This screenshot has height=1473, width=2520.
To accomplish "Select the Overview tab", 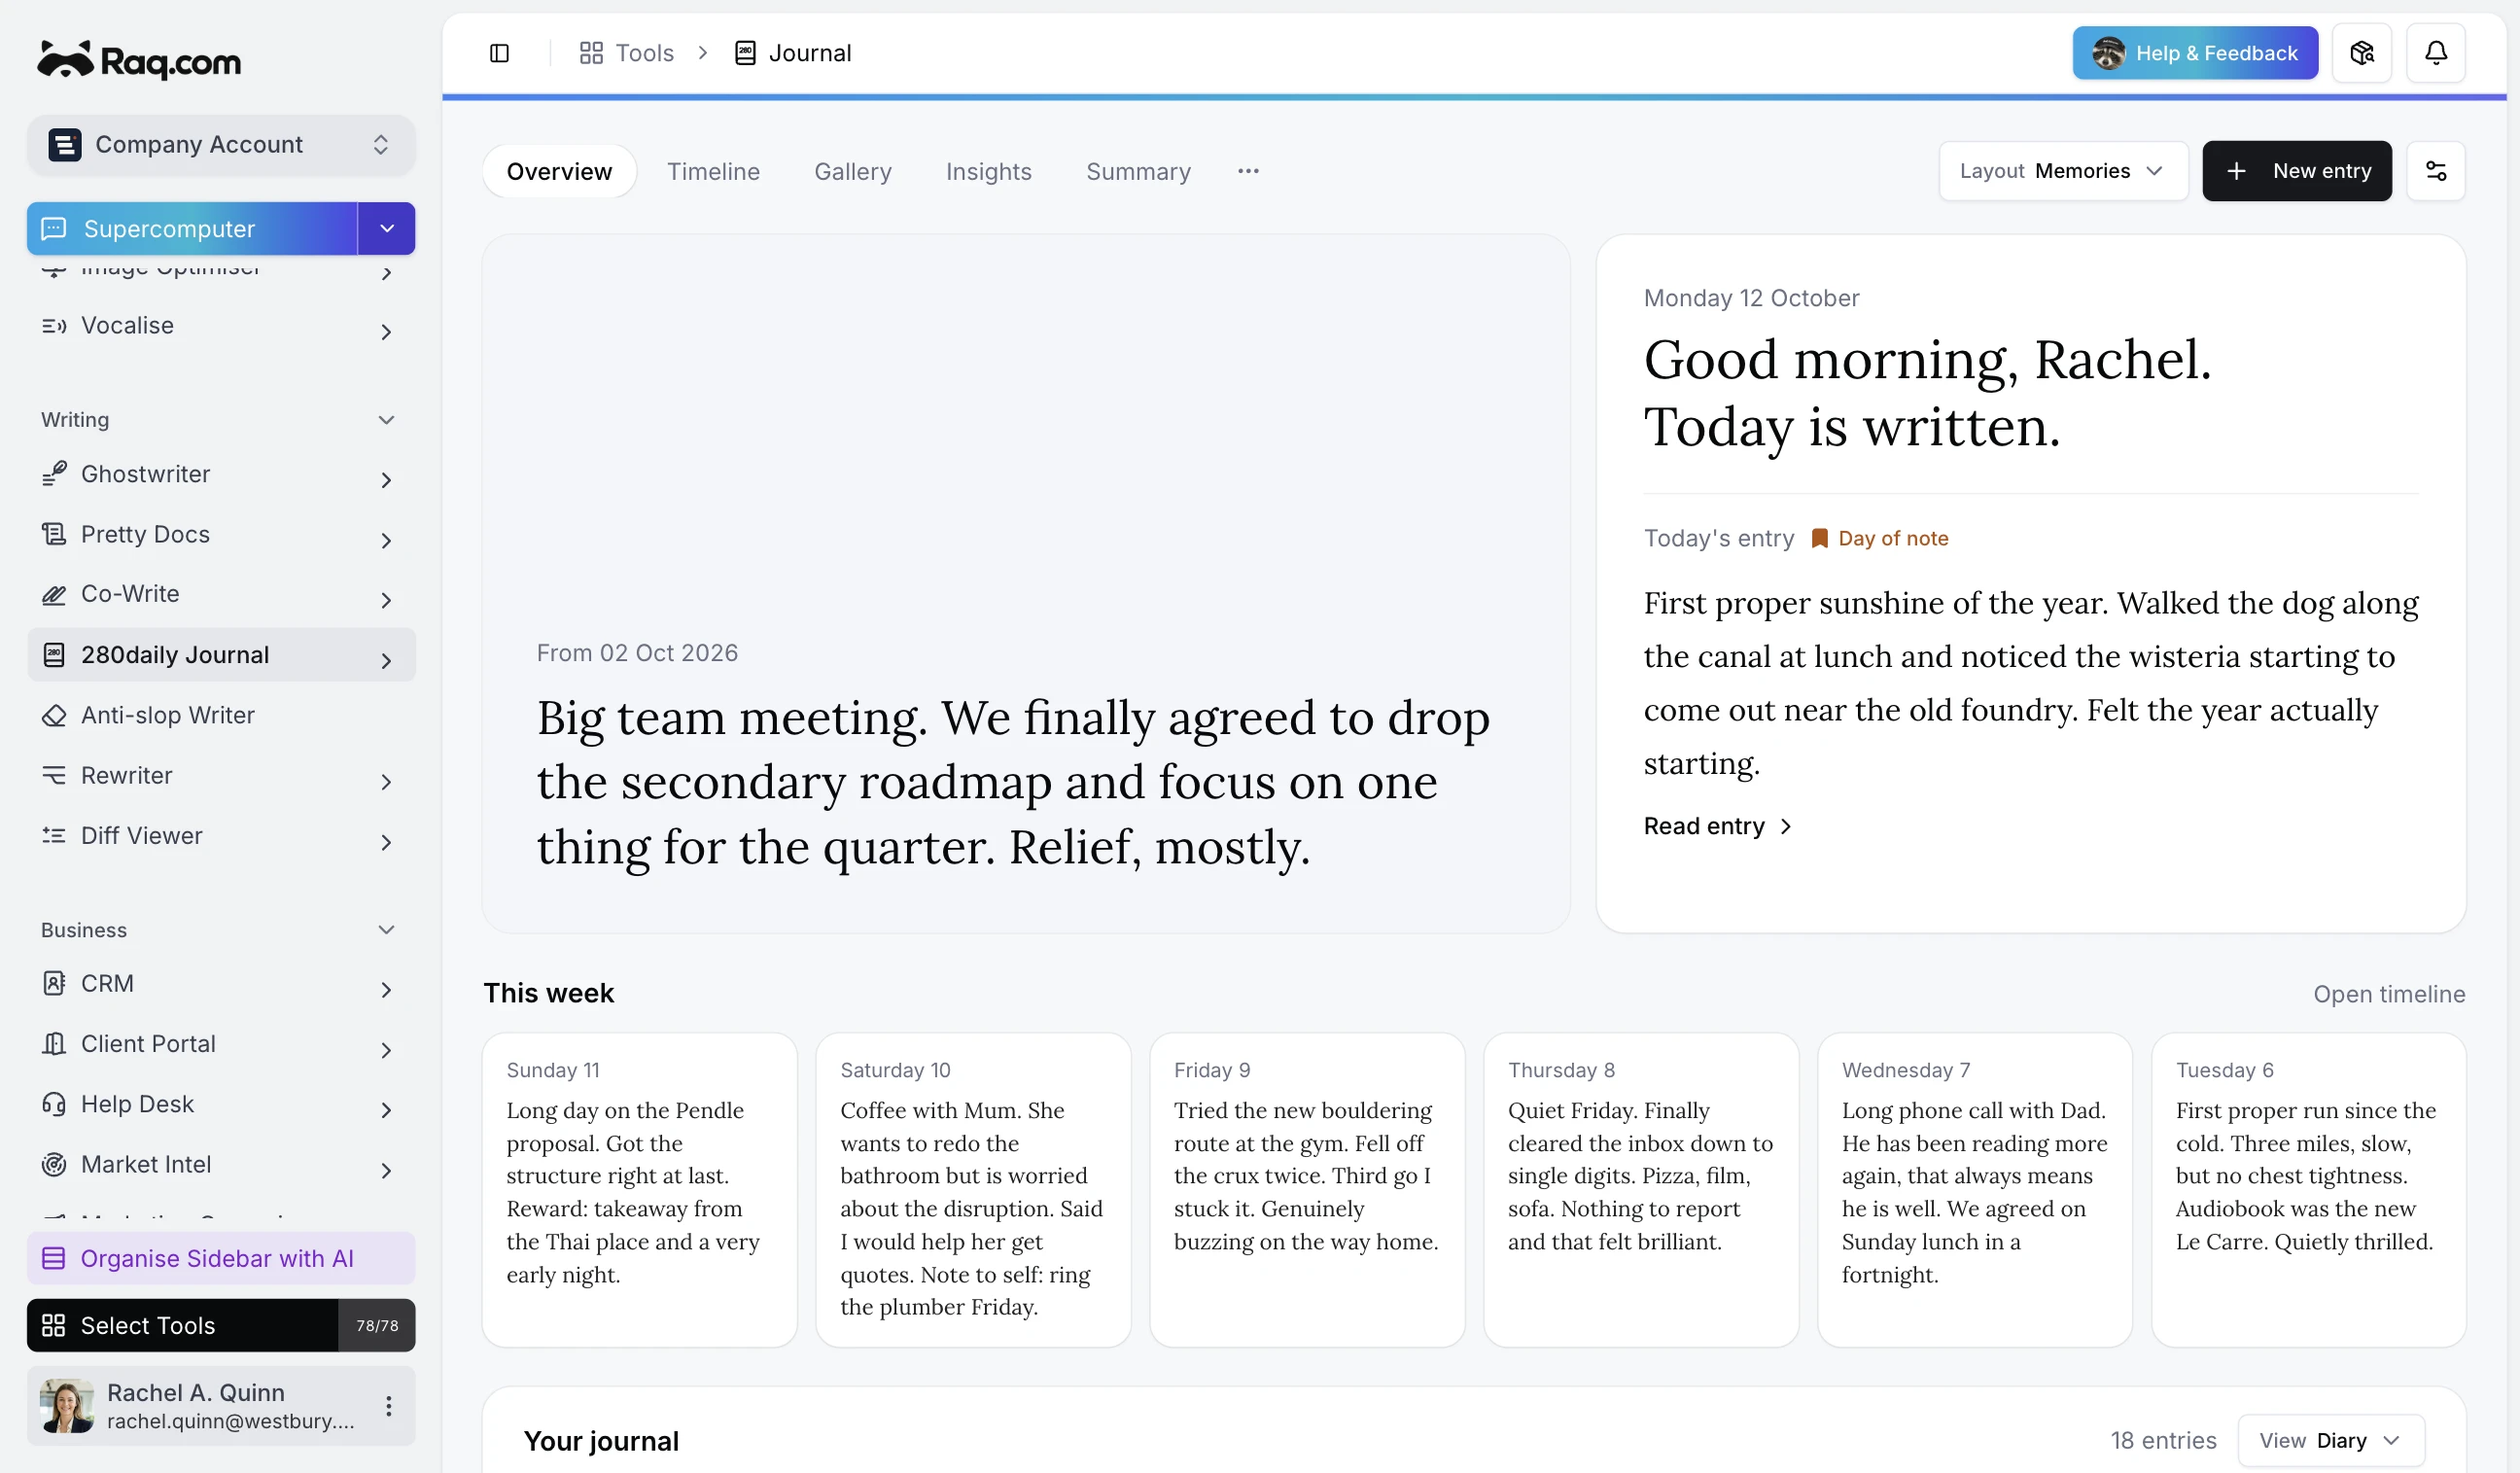I will 559,171.
